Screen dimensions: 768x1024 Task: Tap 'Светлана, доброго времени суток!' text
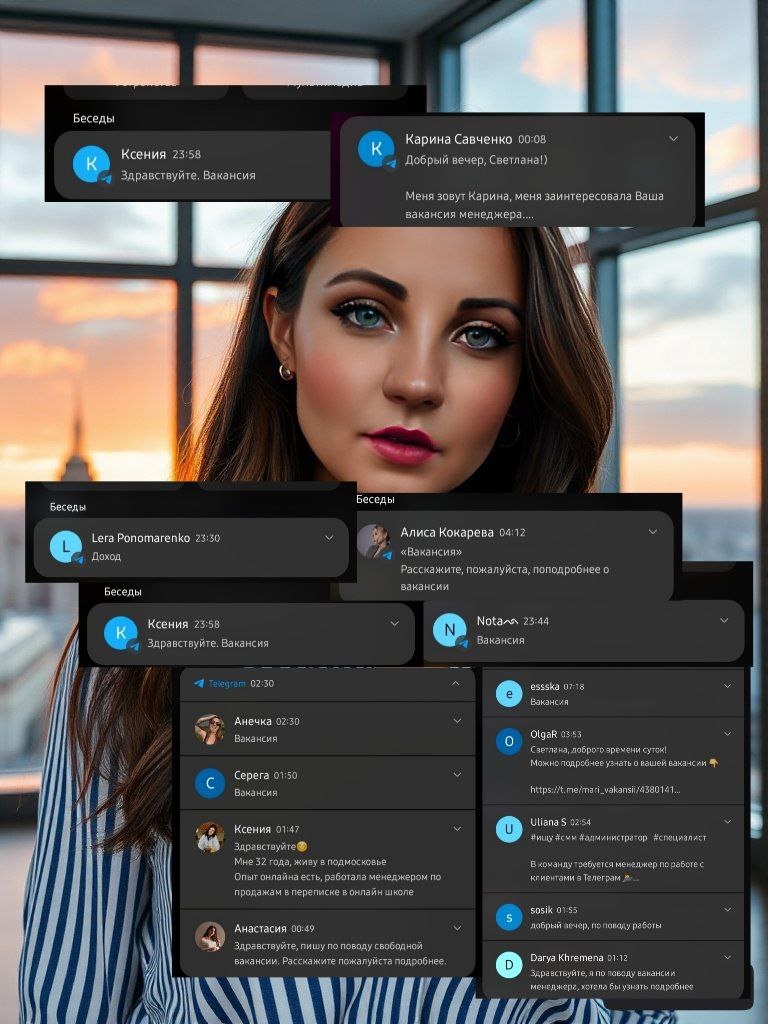tap(598, 750)
